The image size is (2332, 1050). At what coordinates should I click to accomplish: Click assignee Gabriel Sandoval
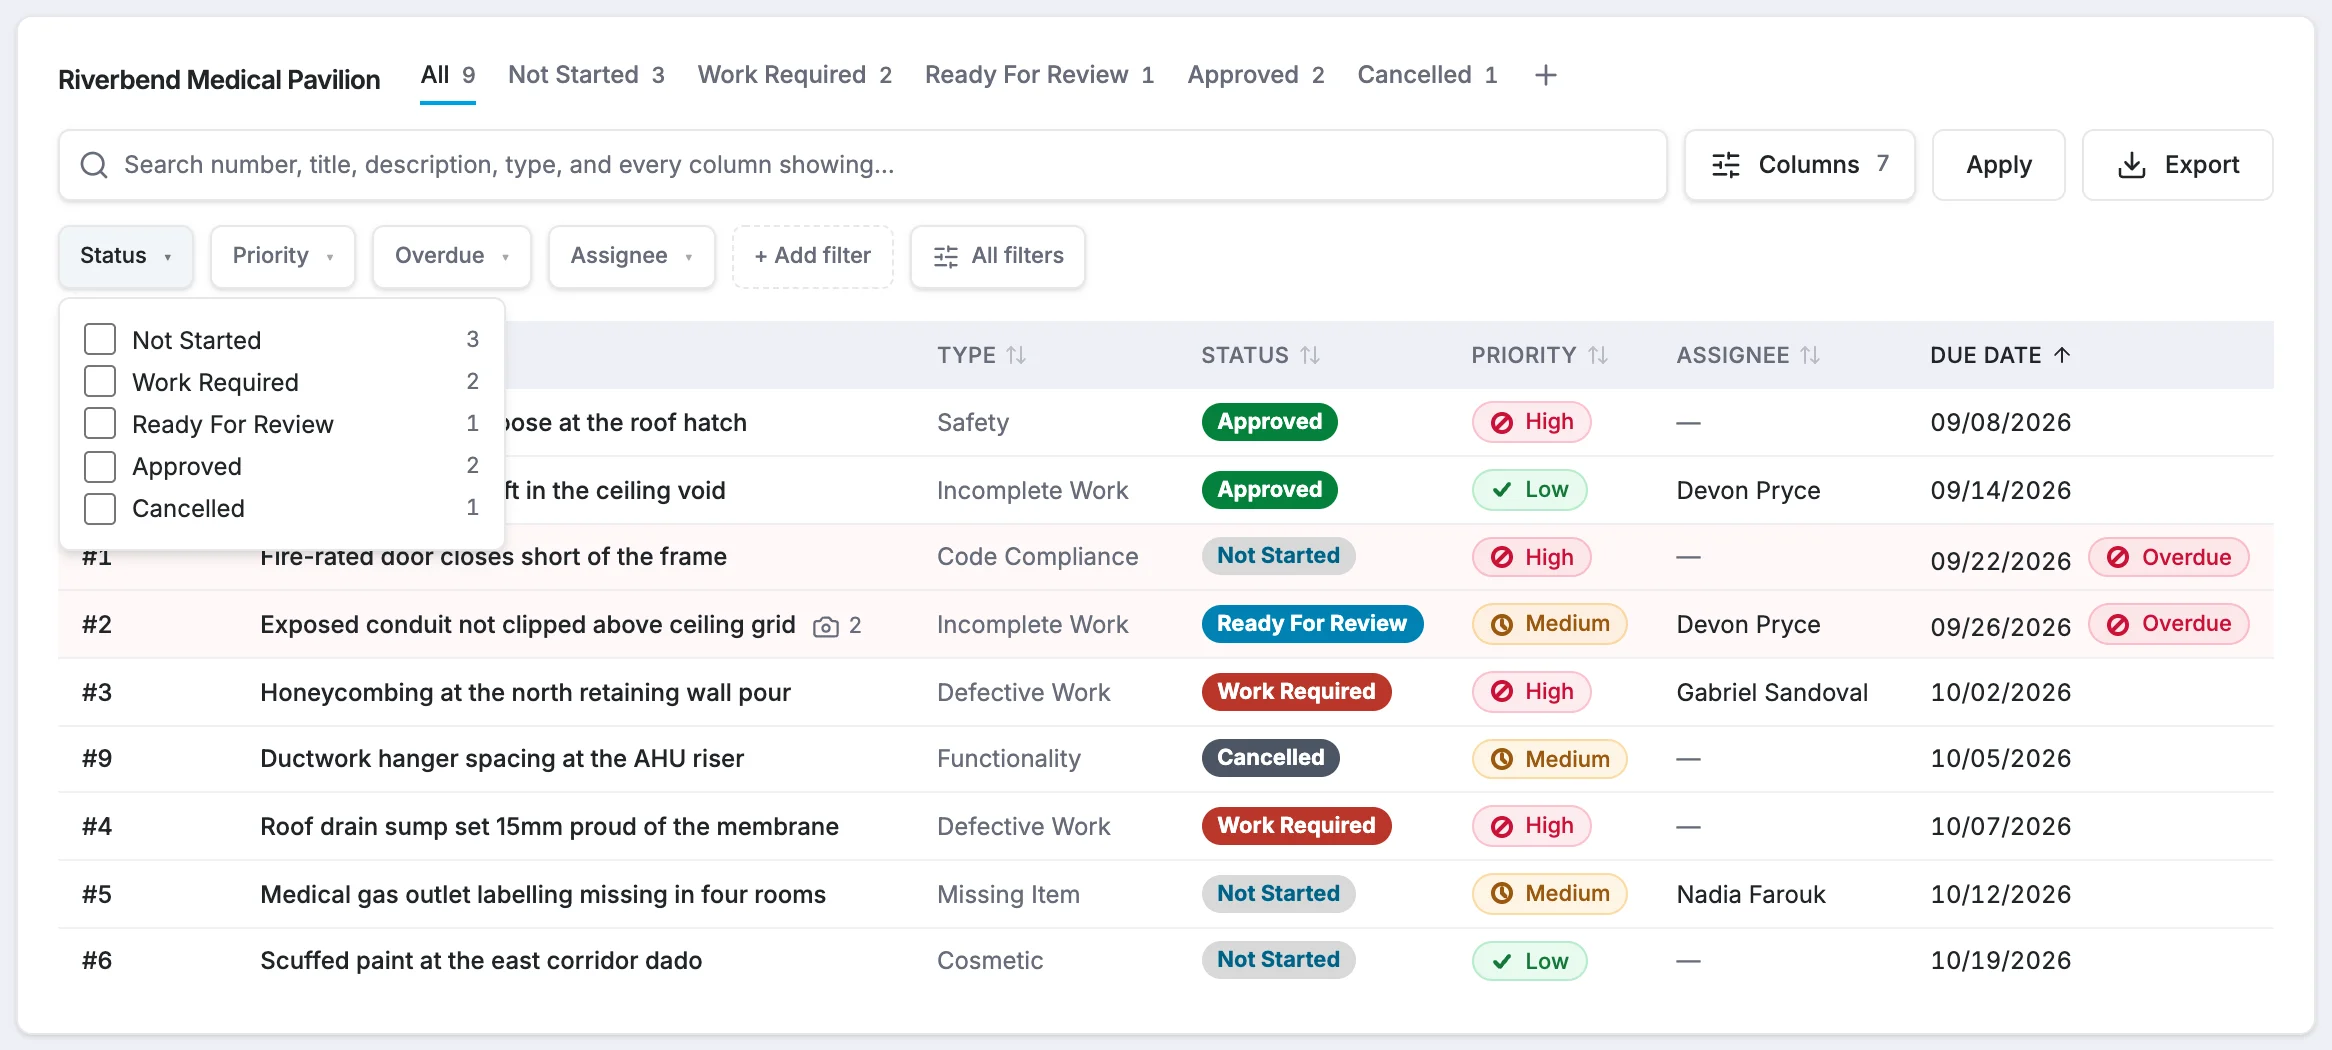[x=1772, y=692]
